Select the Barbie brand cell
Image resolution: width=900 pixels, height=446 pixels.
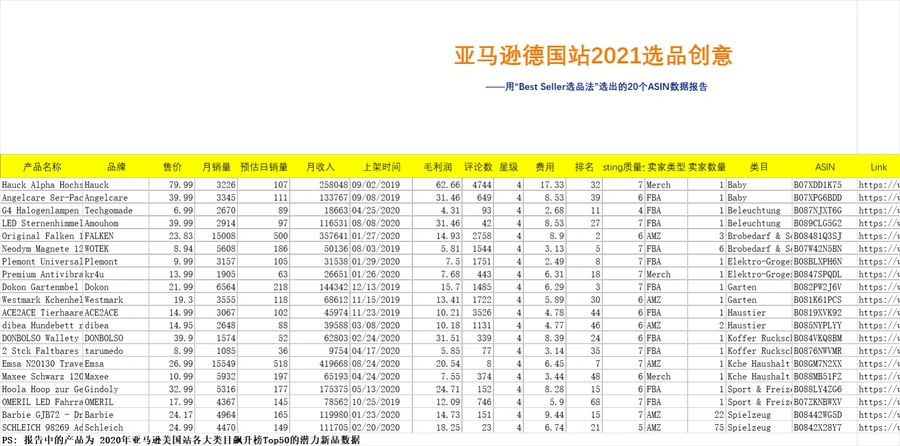tap(116, 415)
